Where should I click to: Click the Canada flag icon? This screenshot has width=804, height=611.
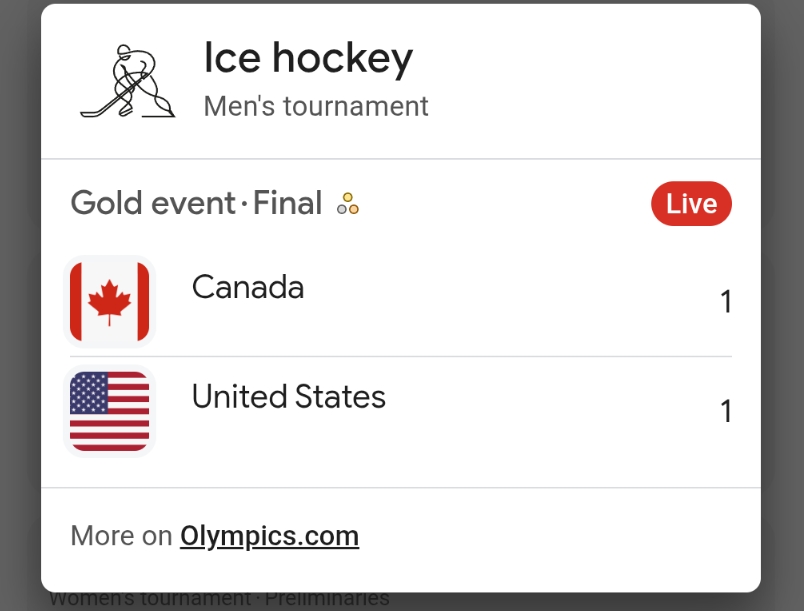109,301
